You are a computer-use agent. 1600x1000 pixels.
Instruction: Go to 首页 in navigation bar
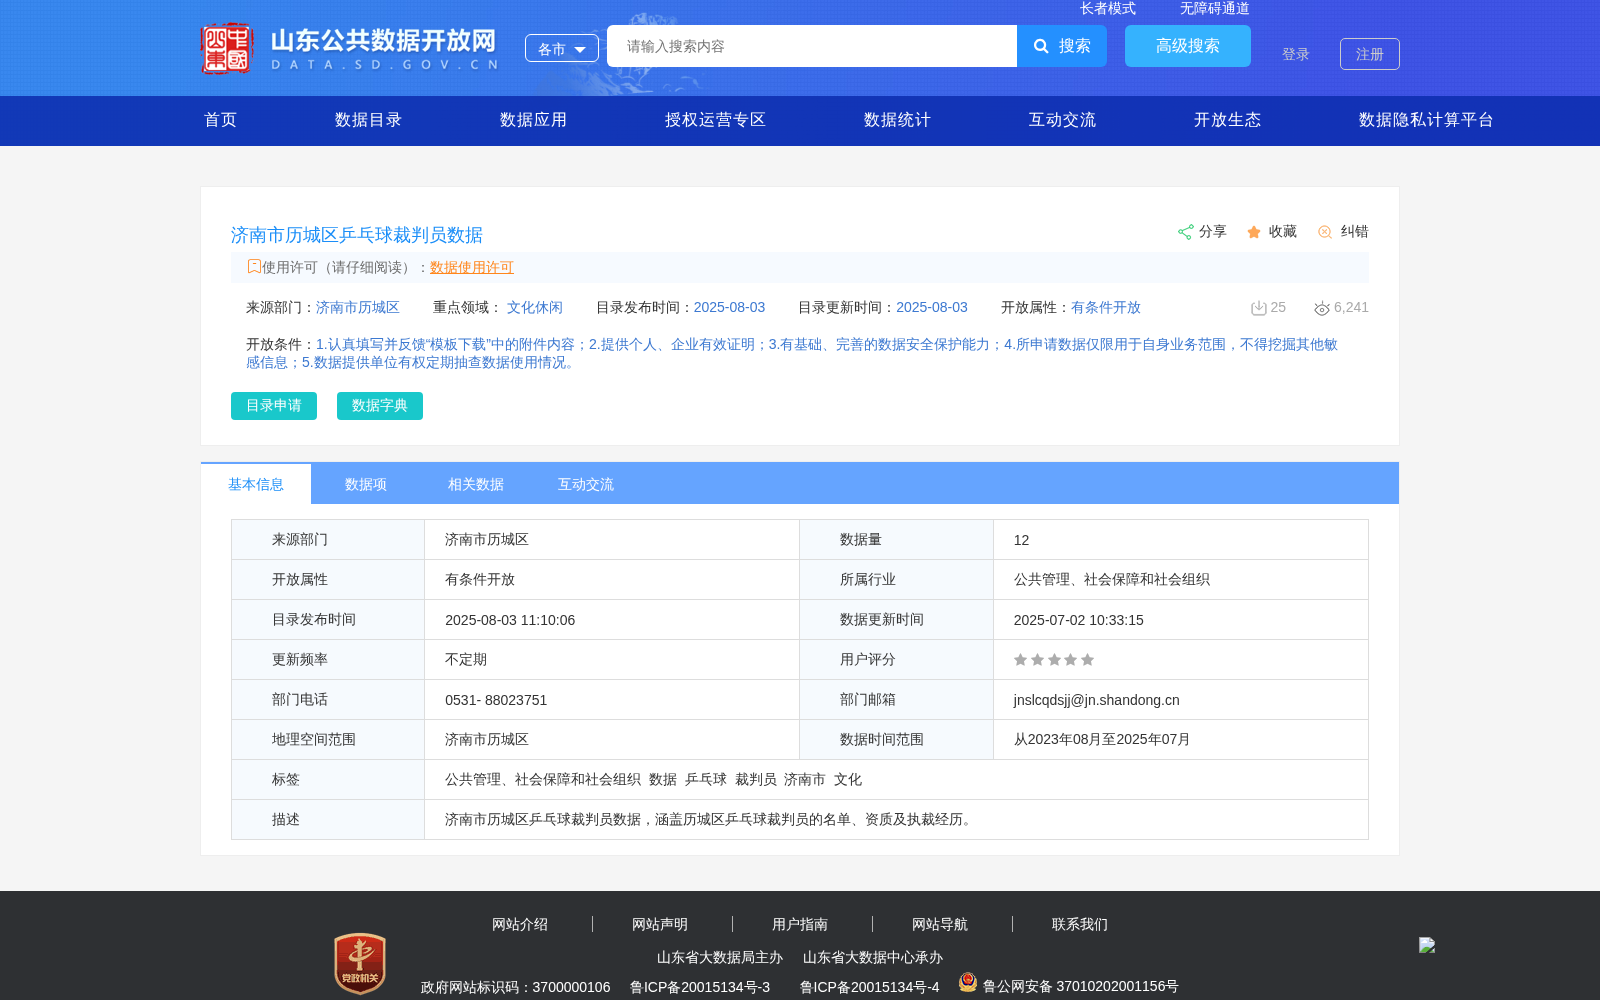(221, 120)
